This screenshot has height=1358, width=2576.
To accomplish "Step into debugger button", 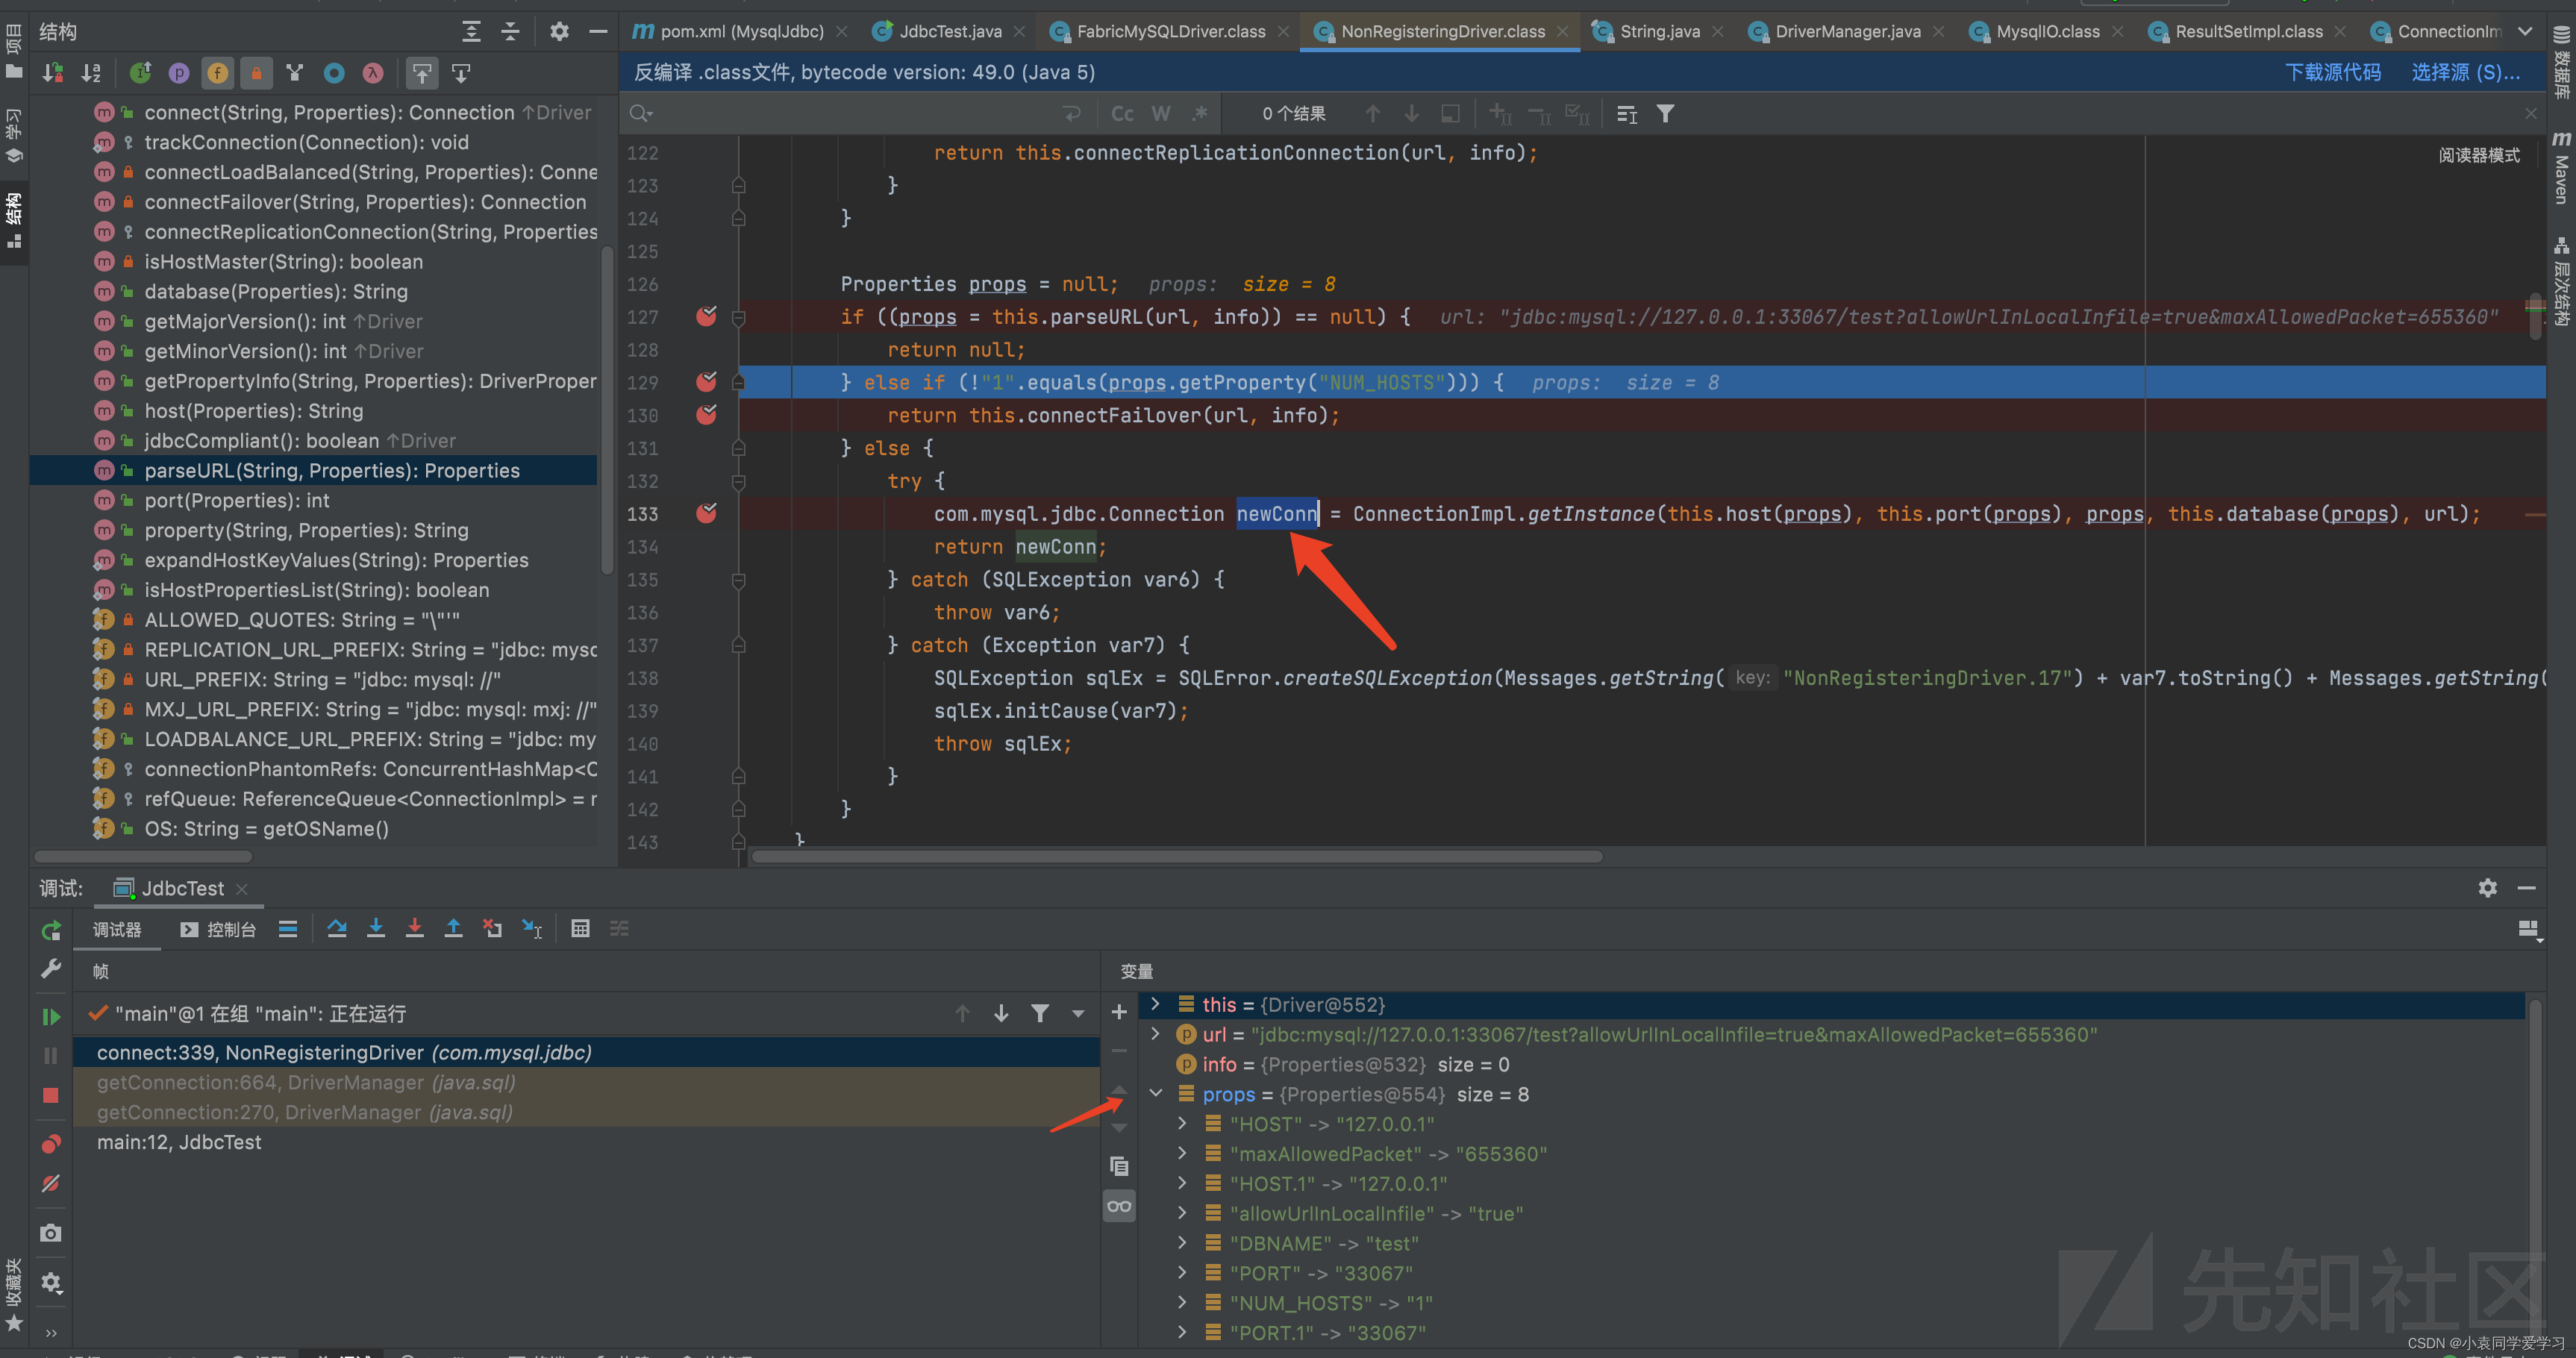I will click(376, 929).
